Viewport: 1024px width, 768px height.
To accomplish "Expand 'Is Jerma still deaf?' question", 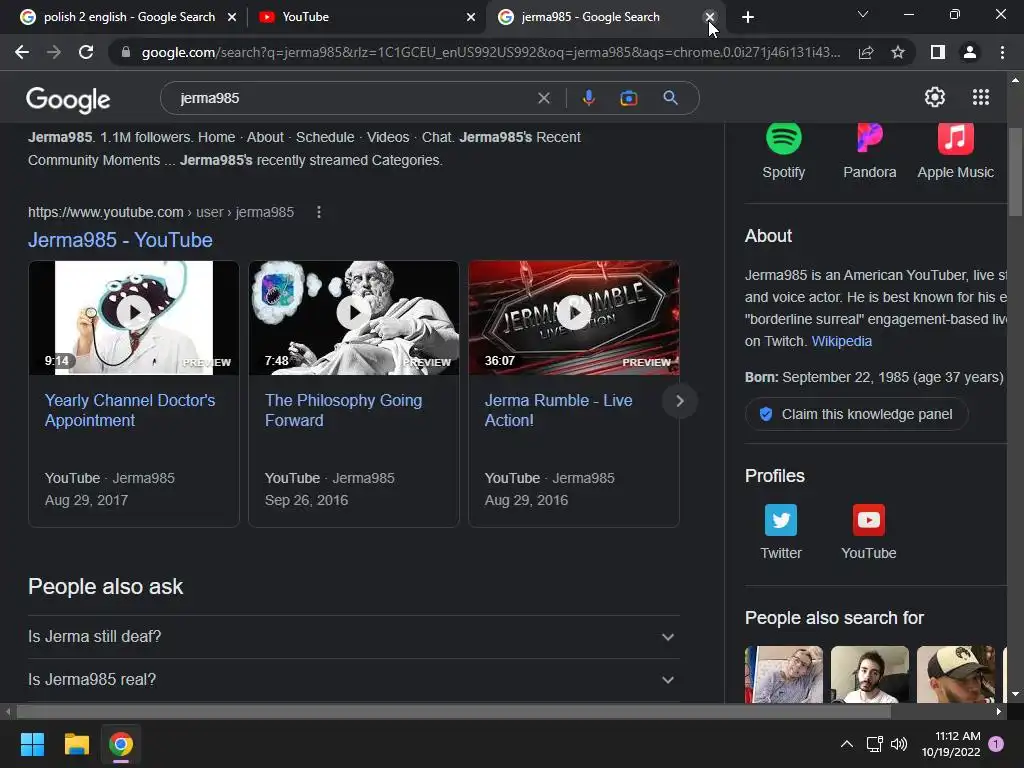I will [x=353, y=637].
